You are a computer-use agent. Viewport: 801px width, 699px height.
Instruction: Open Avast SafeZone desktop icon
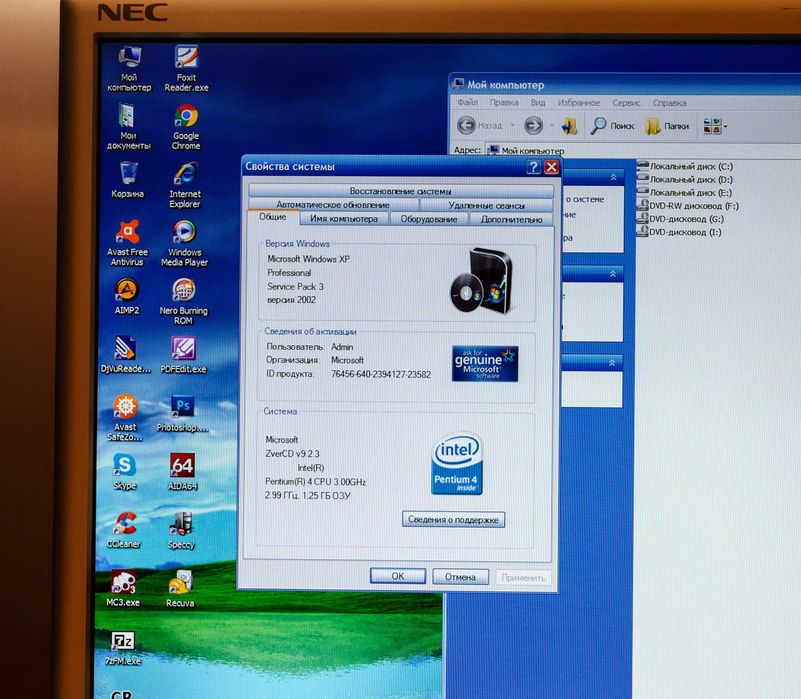[125, 417]
